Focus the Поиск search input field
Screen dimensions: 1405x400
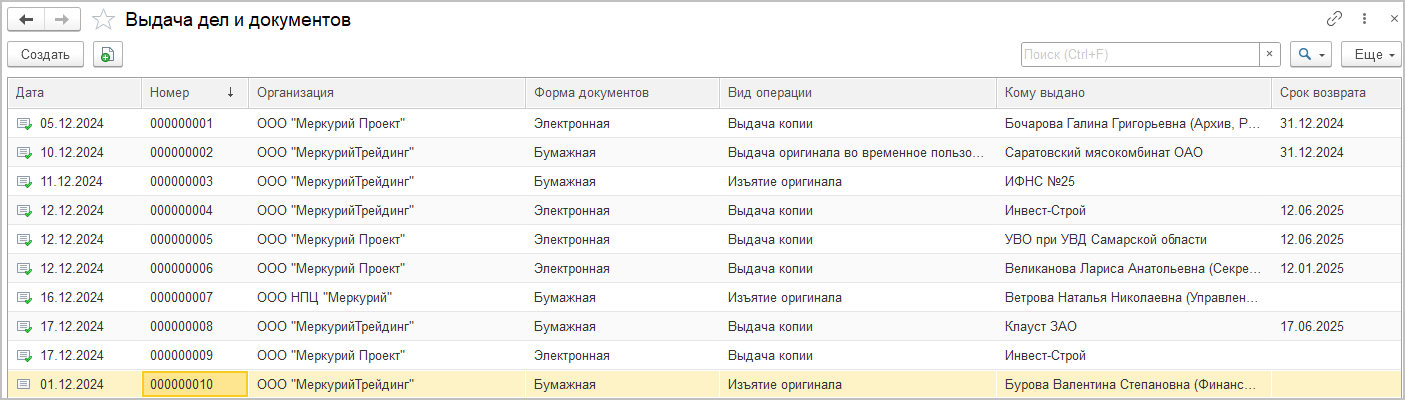pyautogui.click(x=1139, y=54)
